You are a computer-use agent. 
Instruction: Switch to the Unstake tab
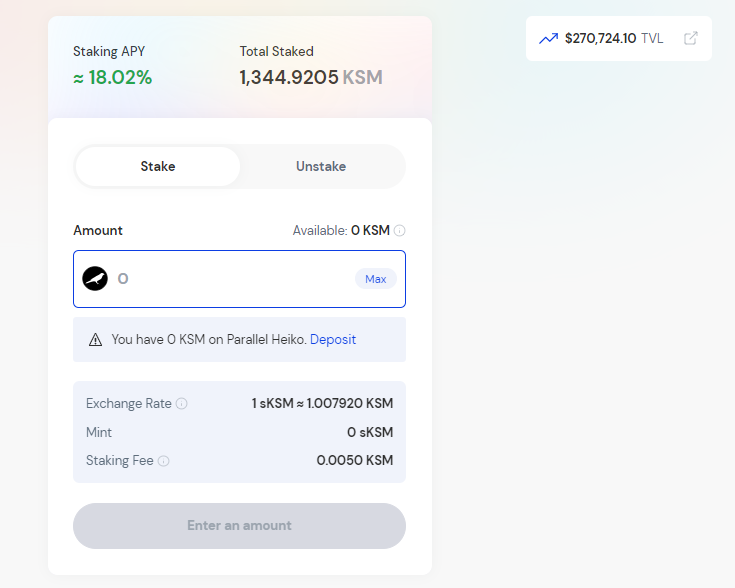pyautogui.click(x=321, y=166)
